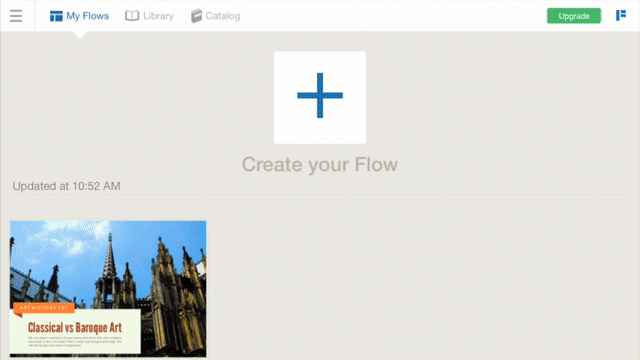Open the blue flag icon beside Upgrade
The image size is (640, 360).
pyautogui.click(x=621, y=16)
